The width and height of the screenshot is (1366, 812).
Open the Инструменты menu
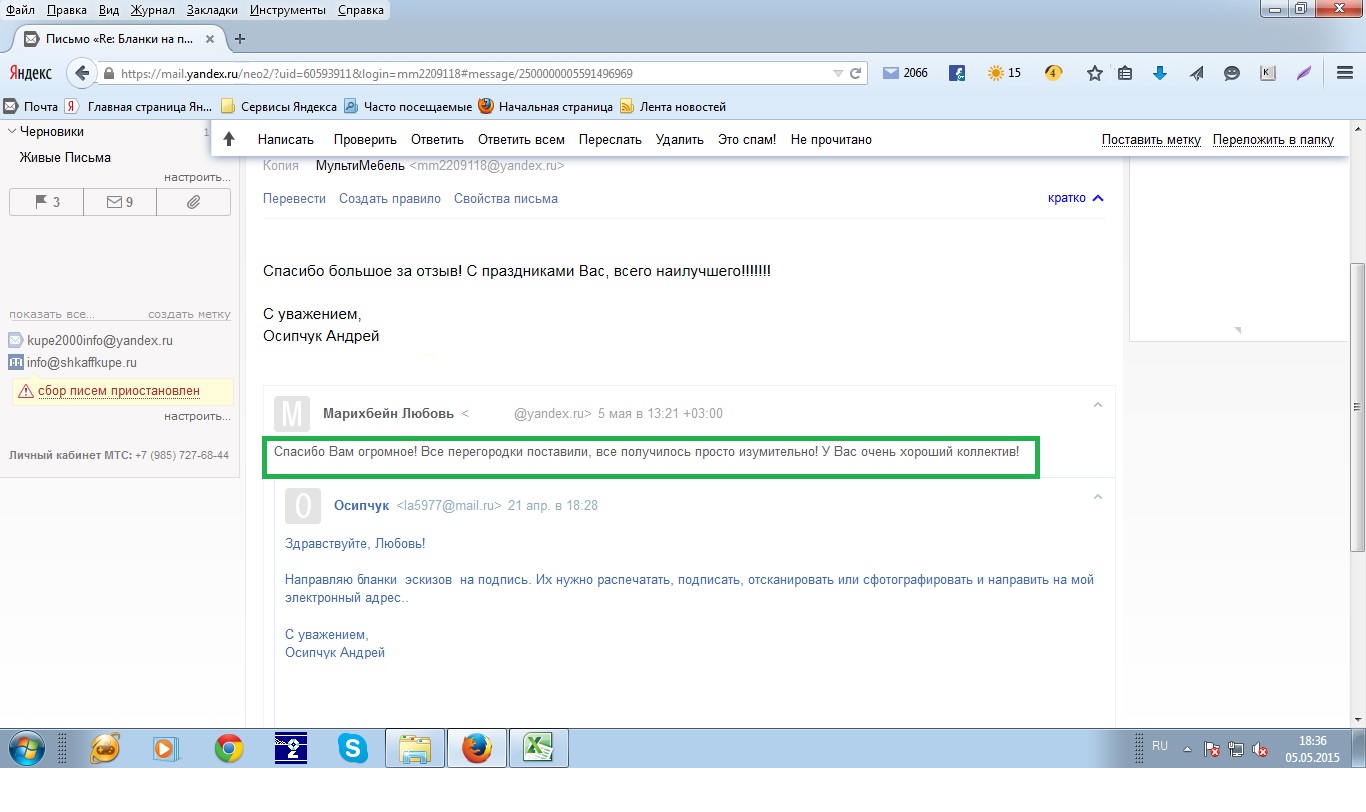tap(288, 10)
